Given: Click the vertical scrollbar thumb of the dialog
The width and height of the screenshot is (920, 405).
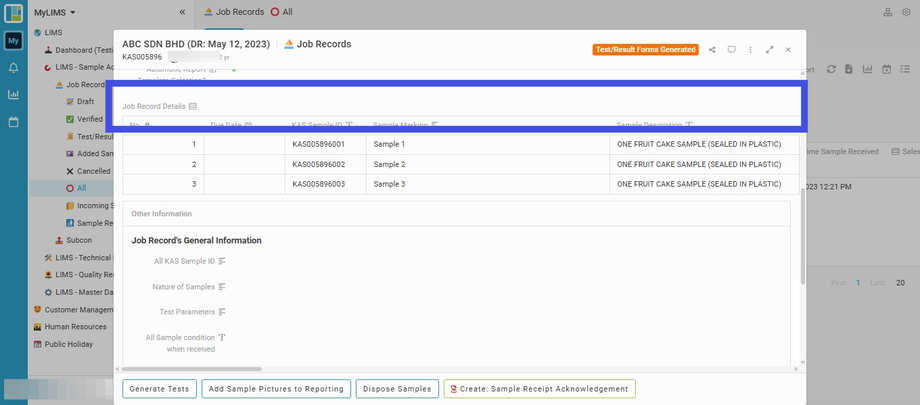Looking at the screenshot, I should [x=802, y=235].
